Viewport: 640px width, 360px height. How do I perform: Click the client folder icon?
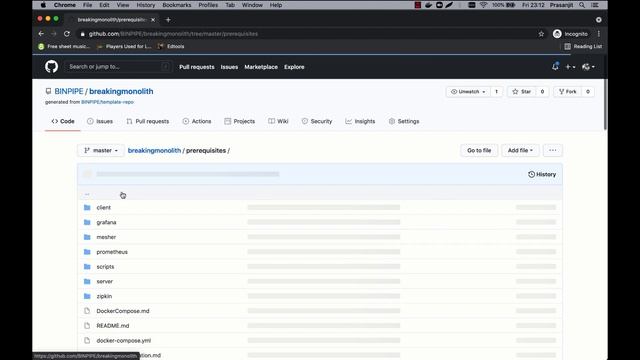(x=87, y=207)
